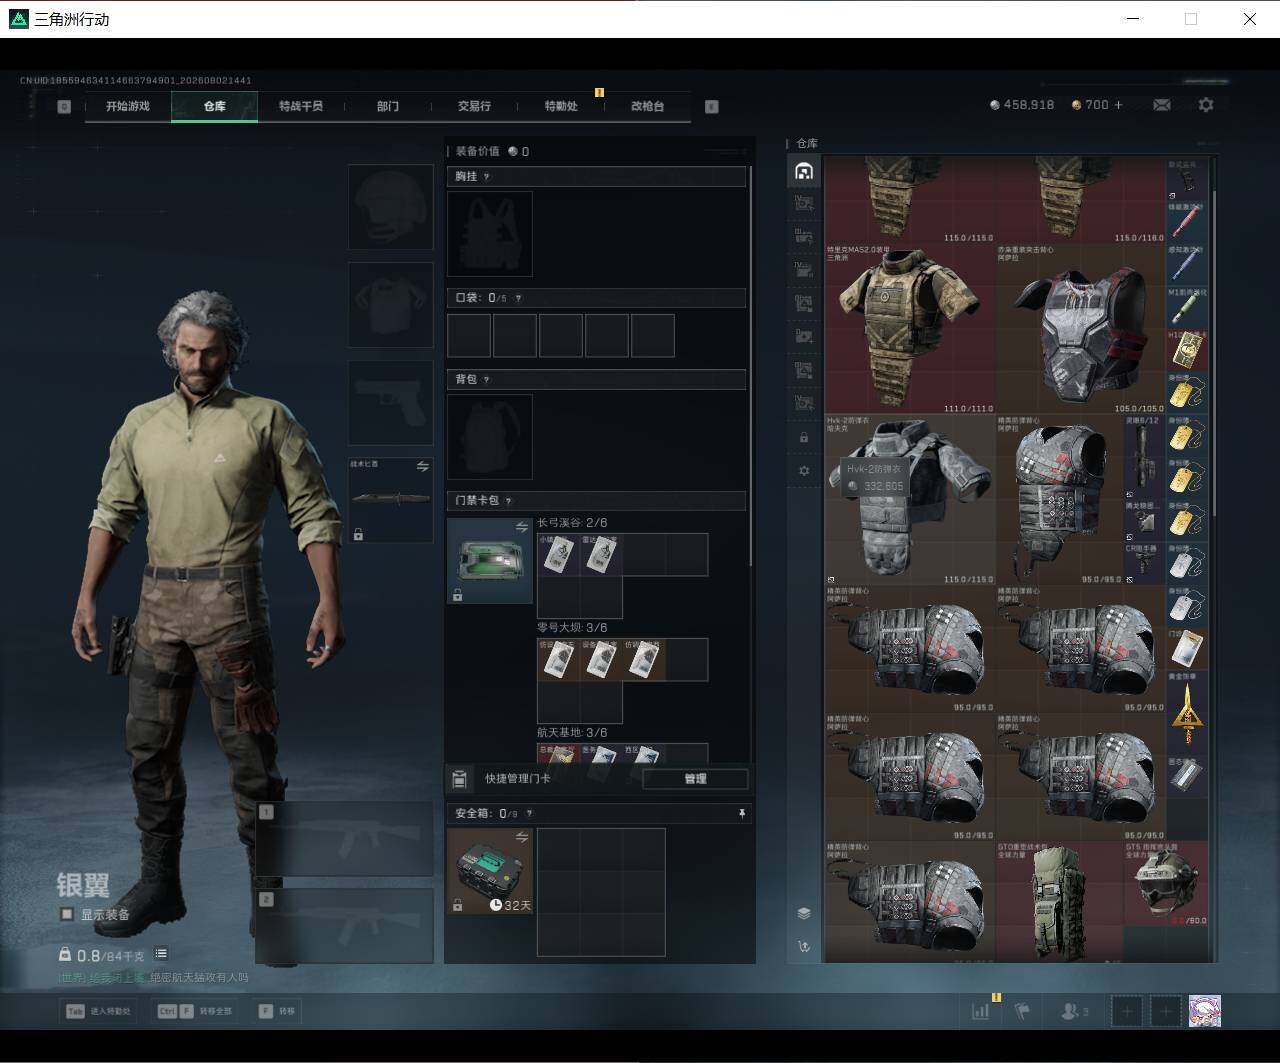Viewport: 1280px width, 1063px height.
Task: Select the empty body armor equipment slot
Action: [391, 305]
